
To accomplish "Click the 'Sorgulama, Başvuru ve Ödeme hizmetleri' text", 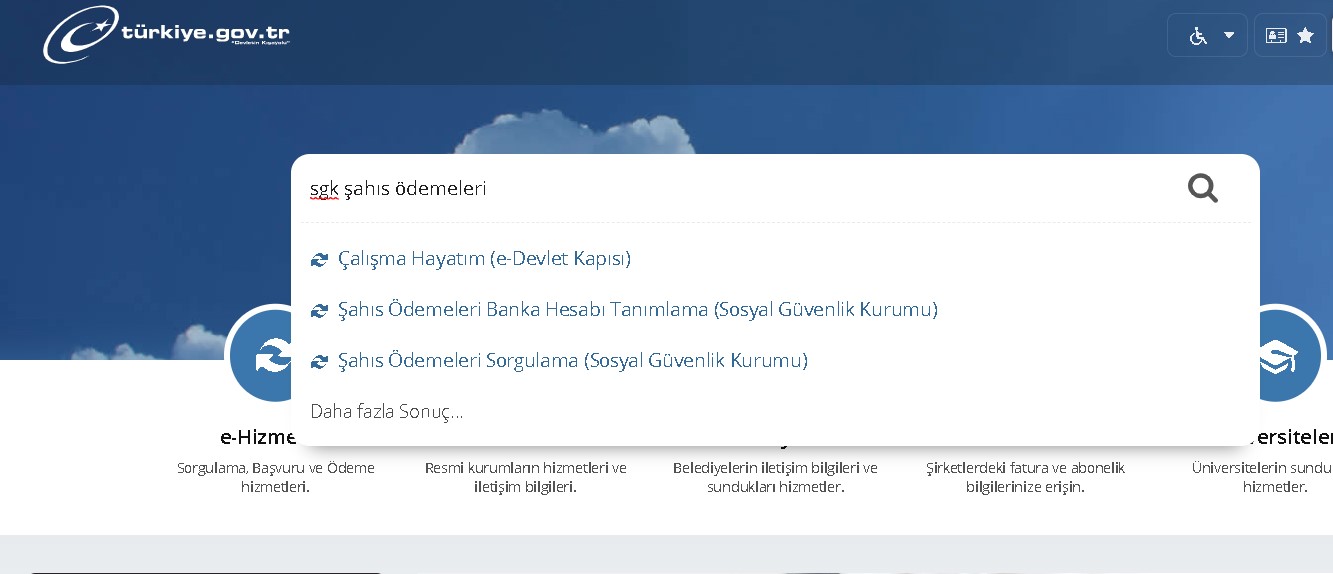I will point(275,477).
